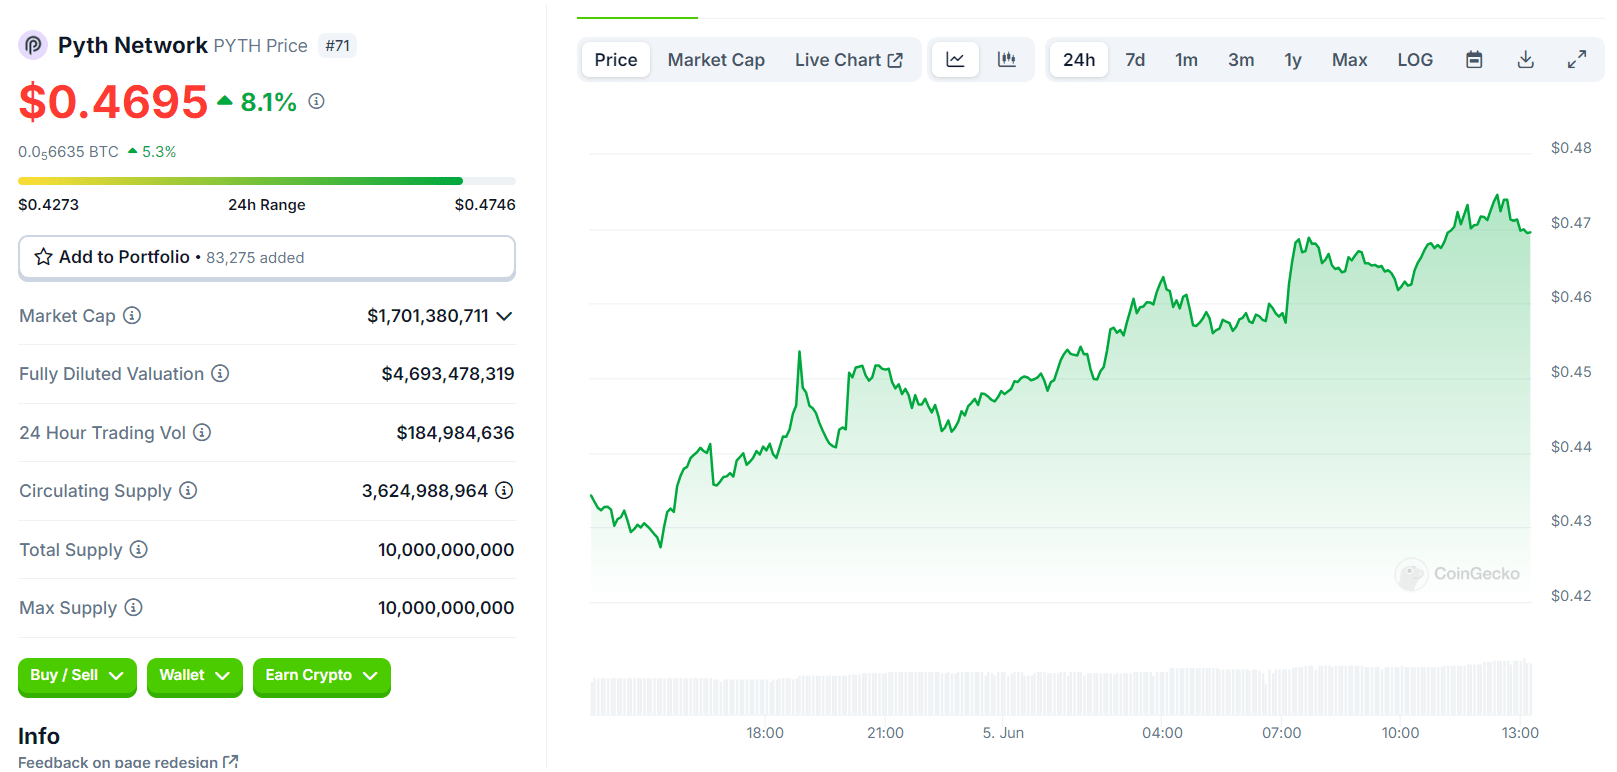Image resolution: width=1617 pixels, height=772 pixels.
Task: Open the Live Chart tab
Action: [849, 60]
